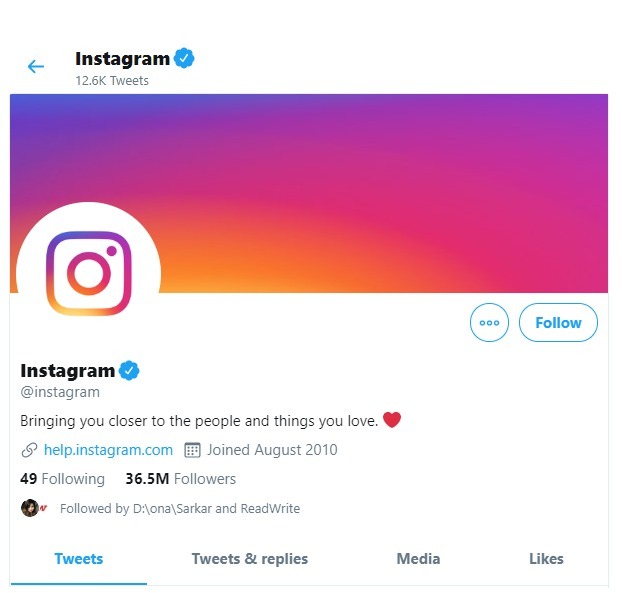
Task: Open the Instagram profile picture
Action: tap(89, 273)
